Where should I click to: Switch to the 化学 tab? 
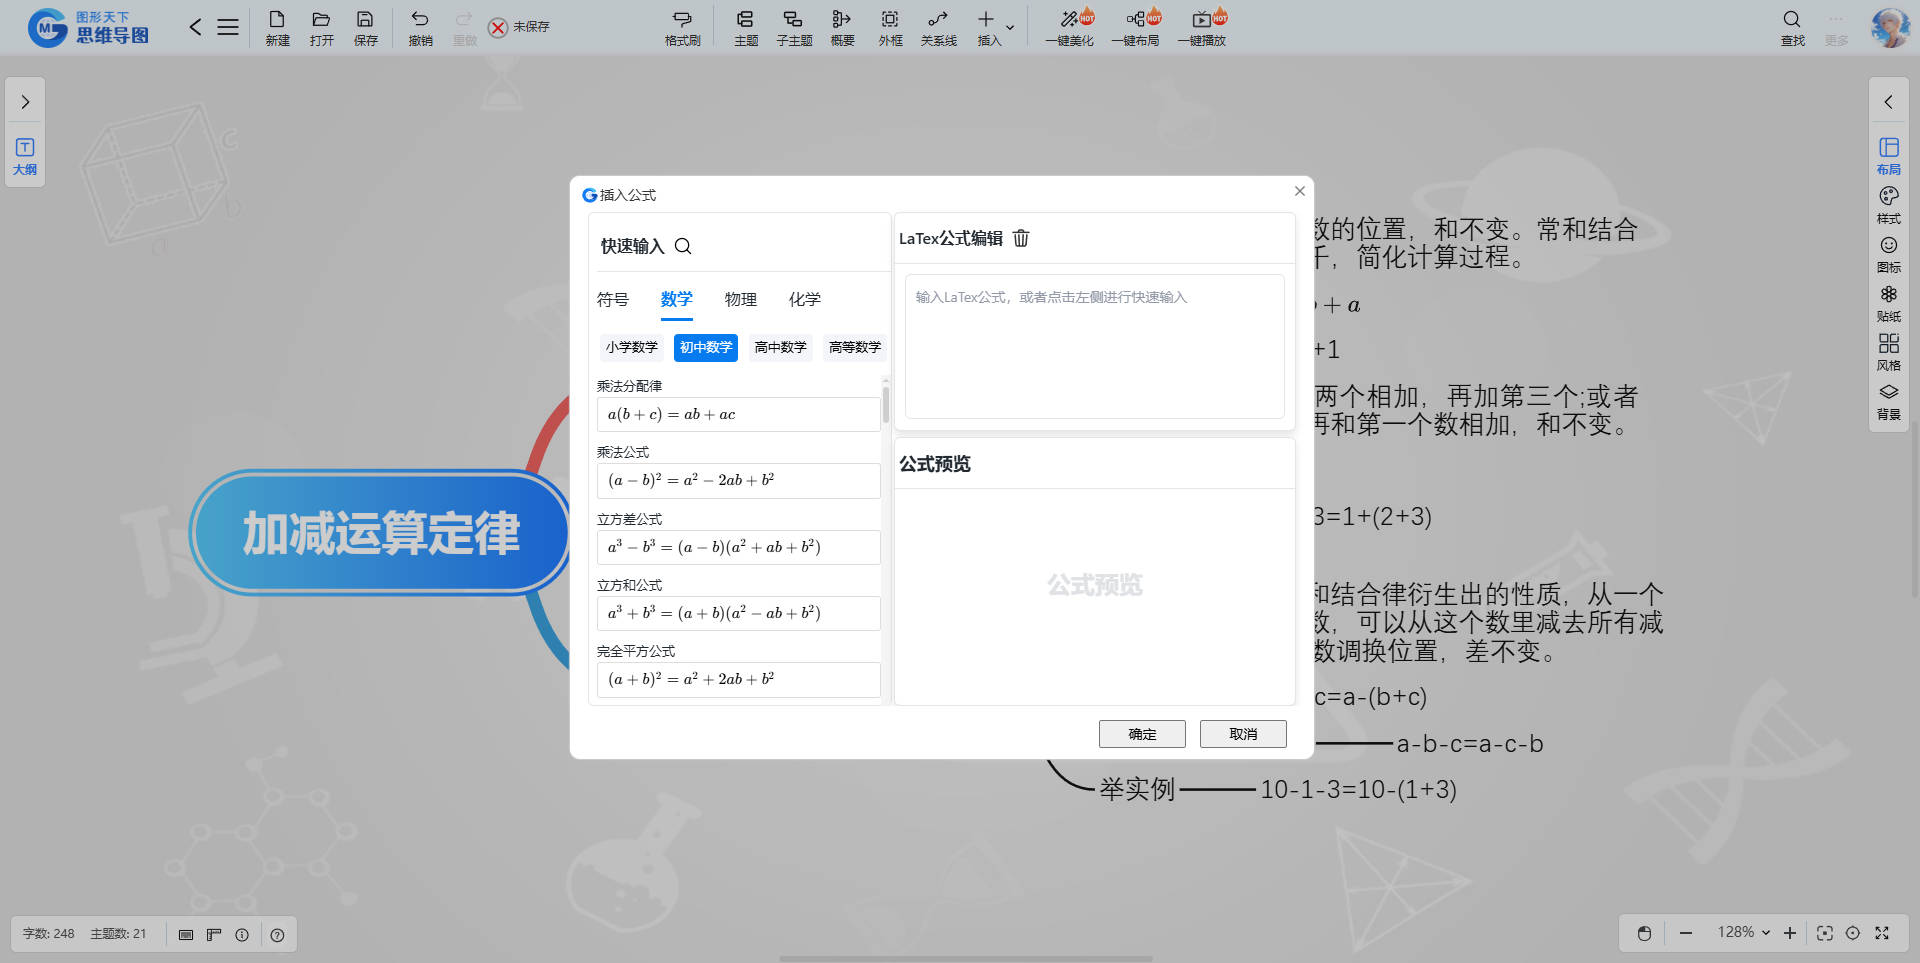click(x=804, y=299)
